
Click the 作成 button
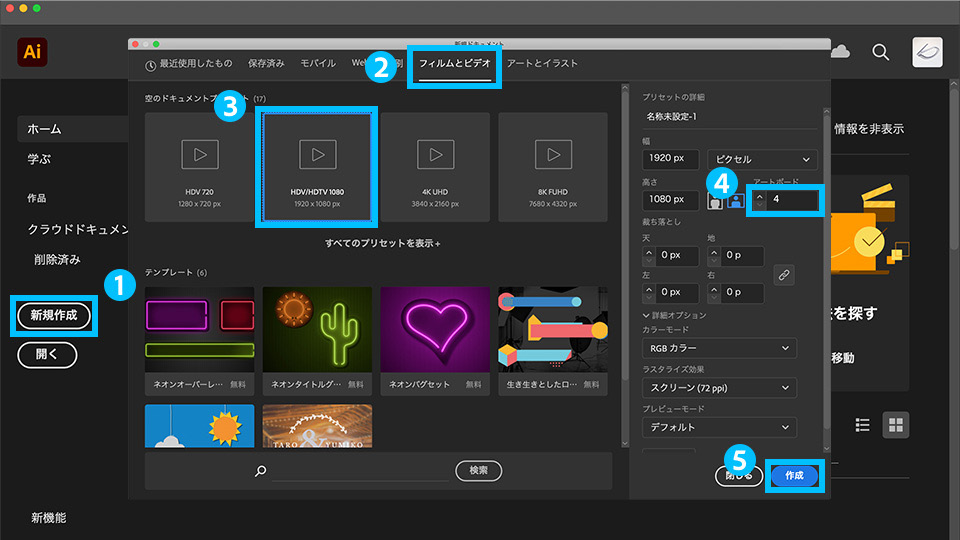tap(794, 476)
